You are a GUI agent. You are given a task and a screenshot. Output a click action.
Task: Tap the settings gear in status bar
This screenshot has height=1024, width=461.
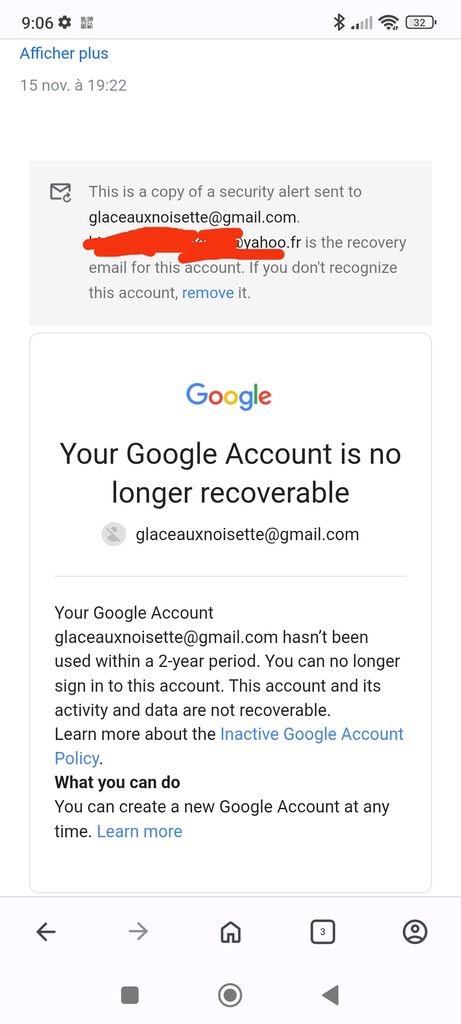[x=64, y=23]
